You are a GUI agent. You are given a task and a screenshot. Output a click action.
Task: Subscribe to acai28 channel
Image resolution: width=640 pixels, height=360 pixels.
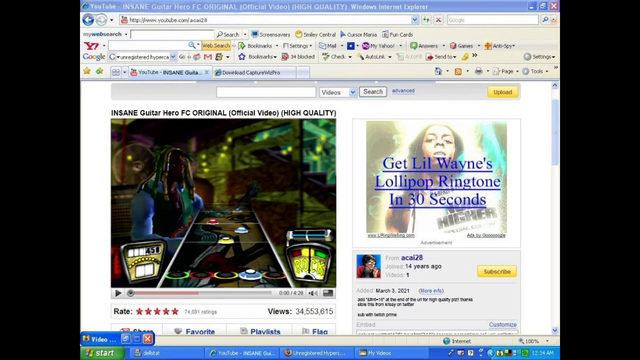coord(497,271)
